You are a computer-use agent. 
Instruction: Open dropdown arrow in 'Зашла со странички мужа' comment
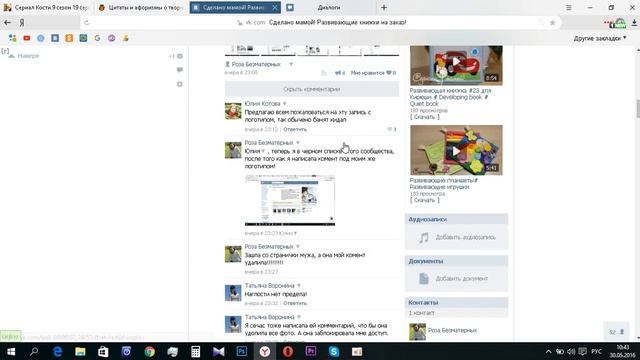[x=298, y=247]
